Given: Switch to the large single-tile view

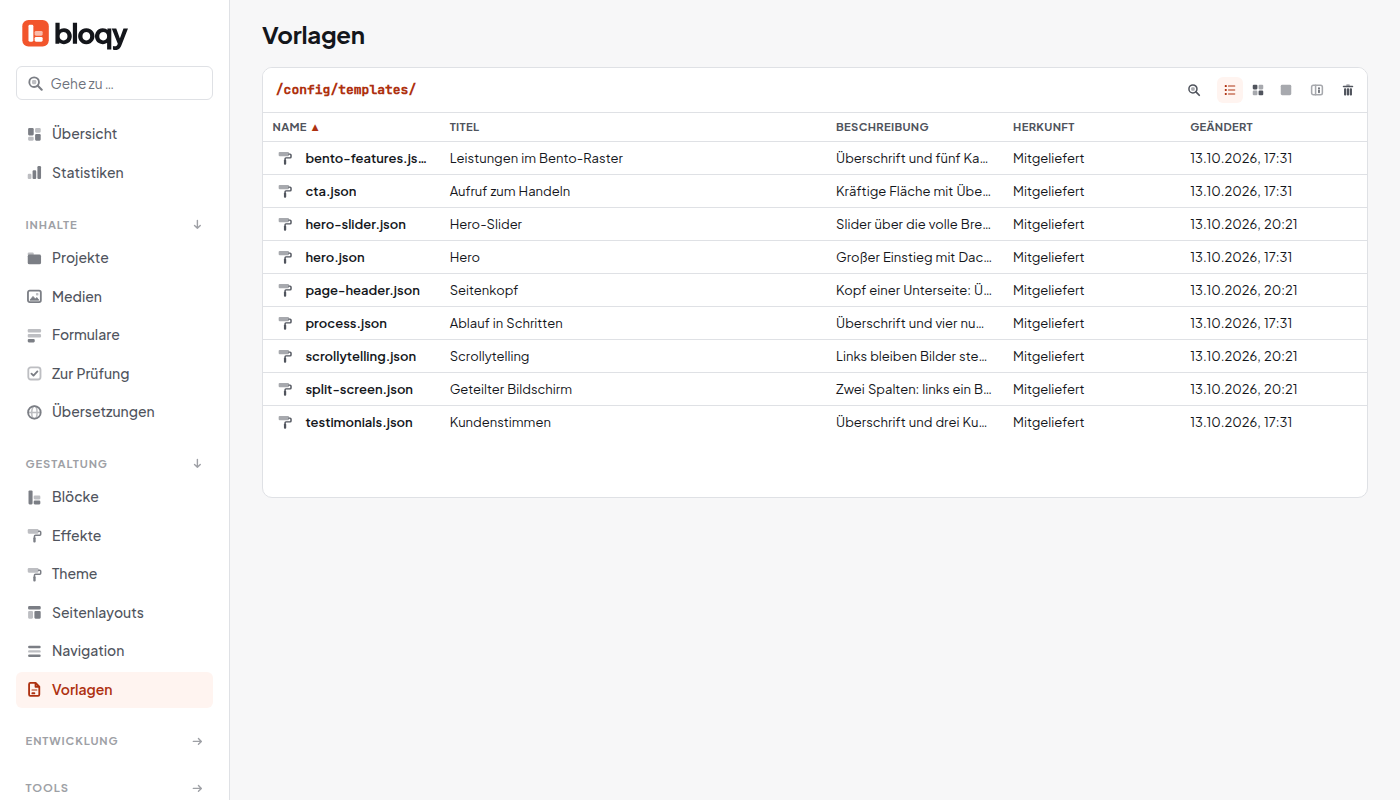Looking at the screenshot, I should 1286,90.
